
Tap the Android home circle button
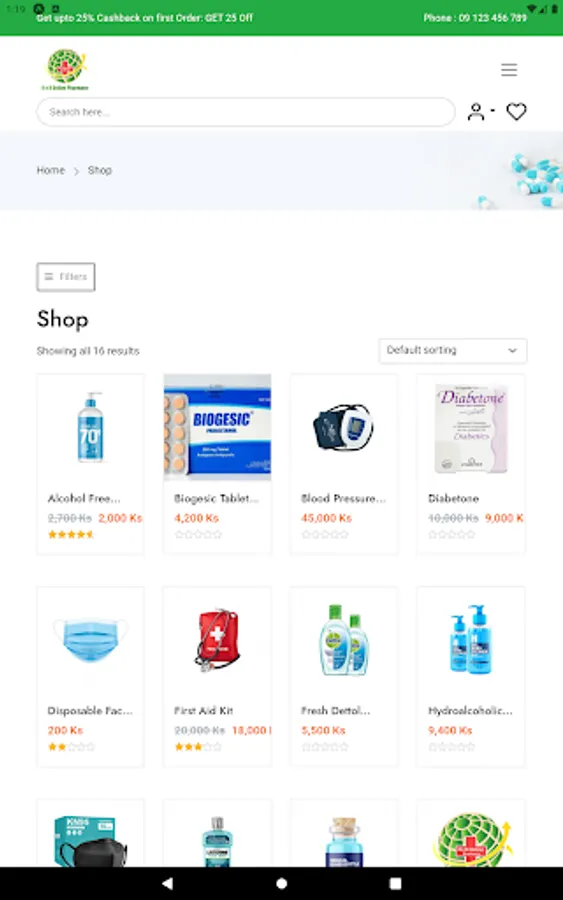point(281,883)
